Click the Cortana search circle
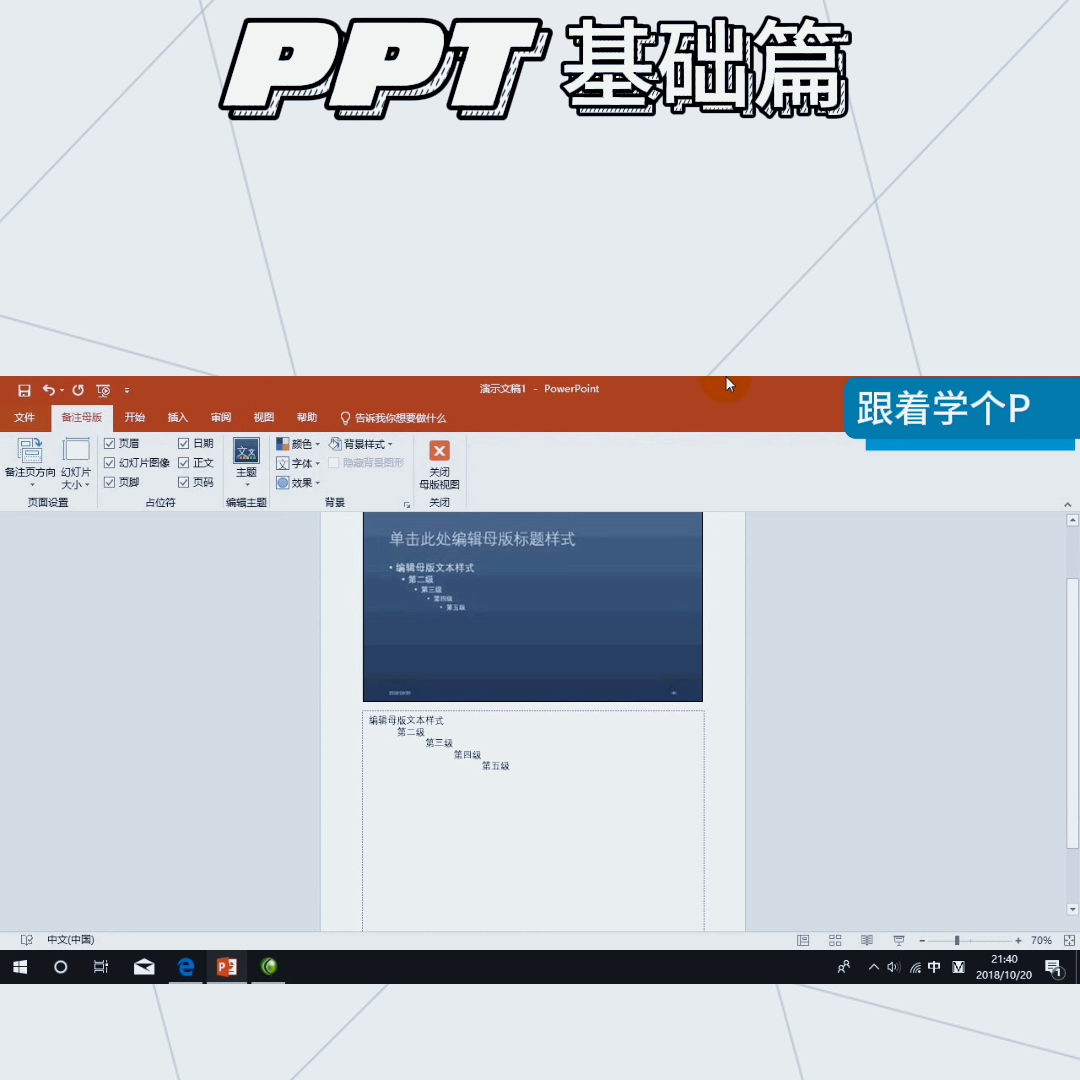The image size is (1080, 1080). click(x=61, y=967)
